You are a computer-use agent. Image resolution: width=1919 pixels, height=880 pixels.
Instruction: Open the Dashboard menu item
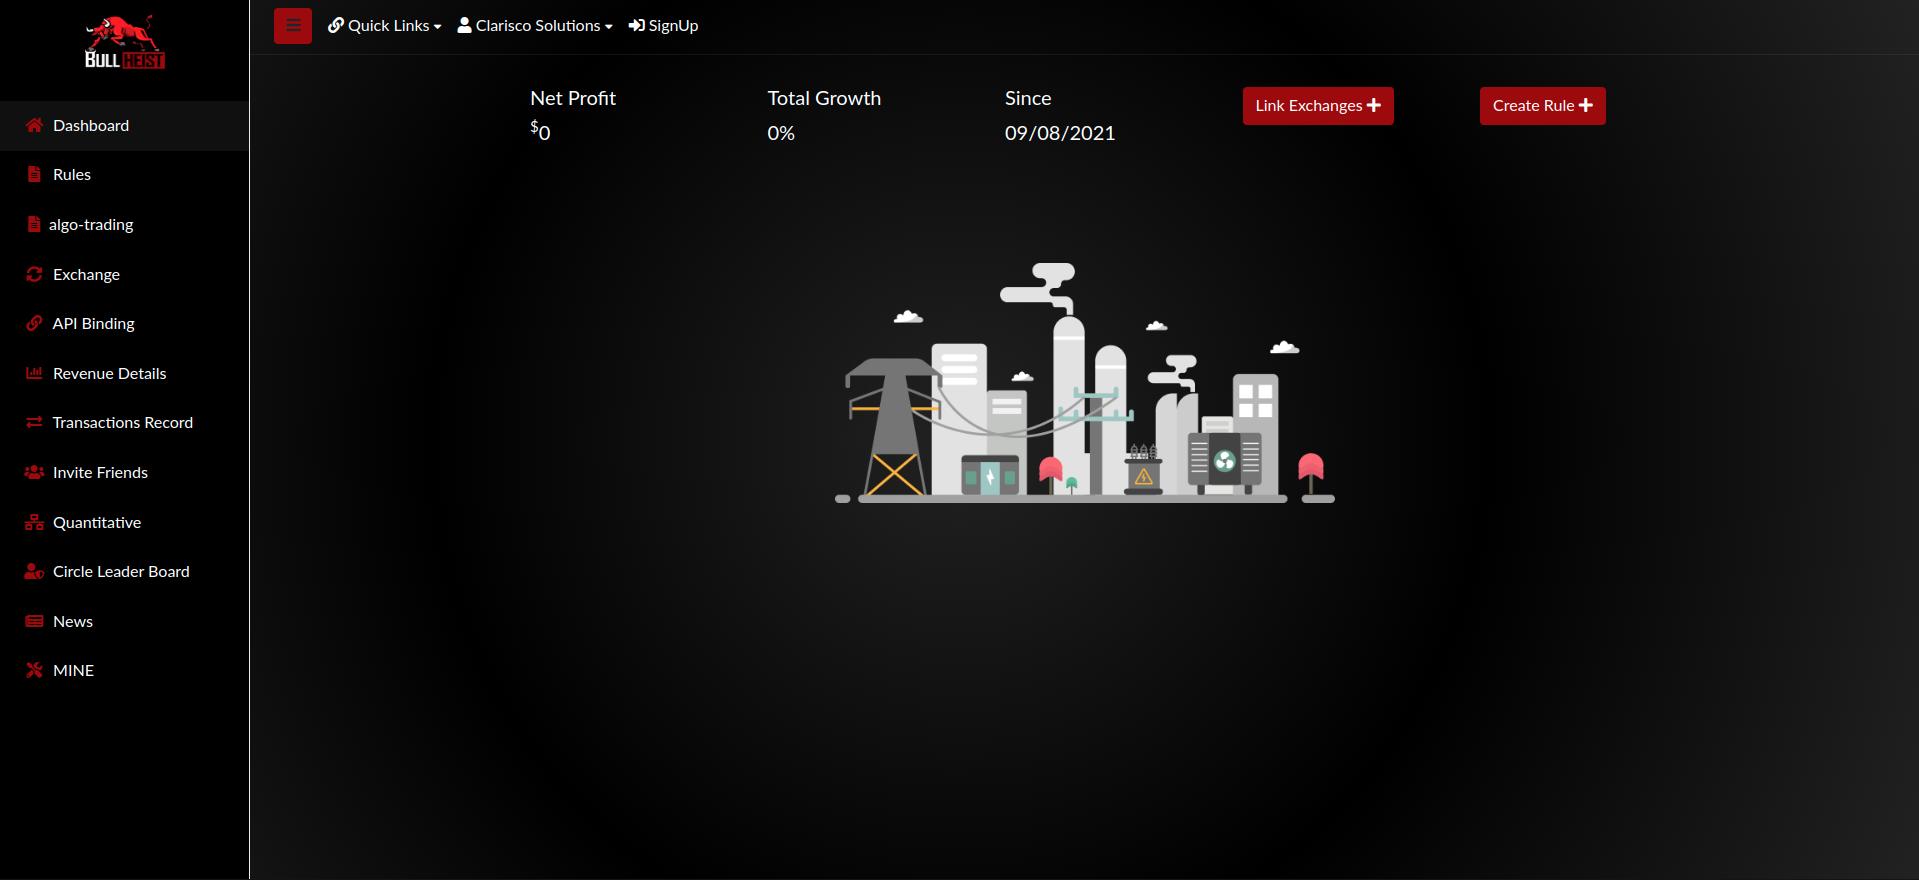point(124,126)
